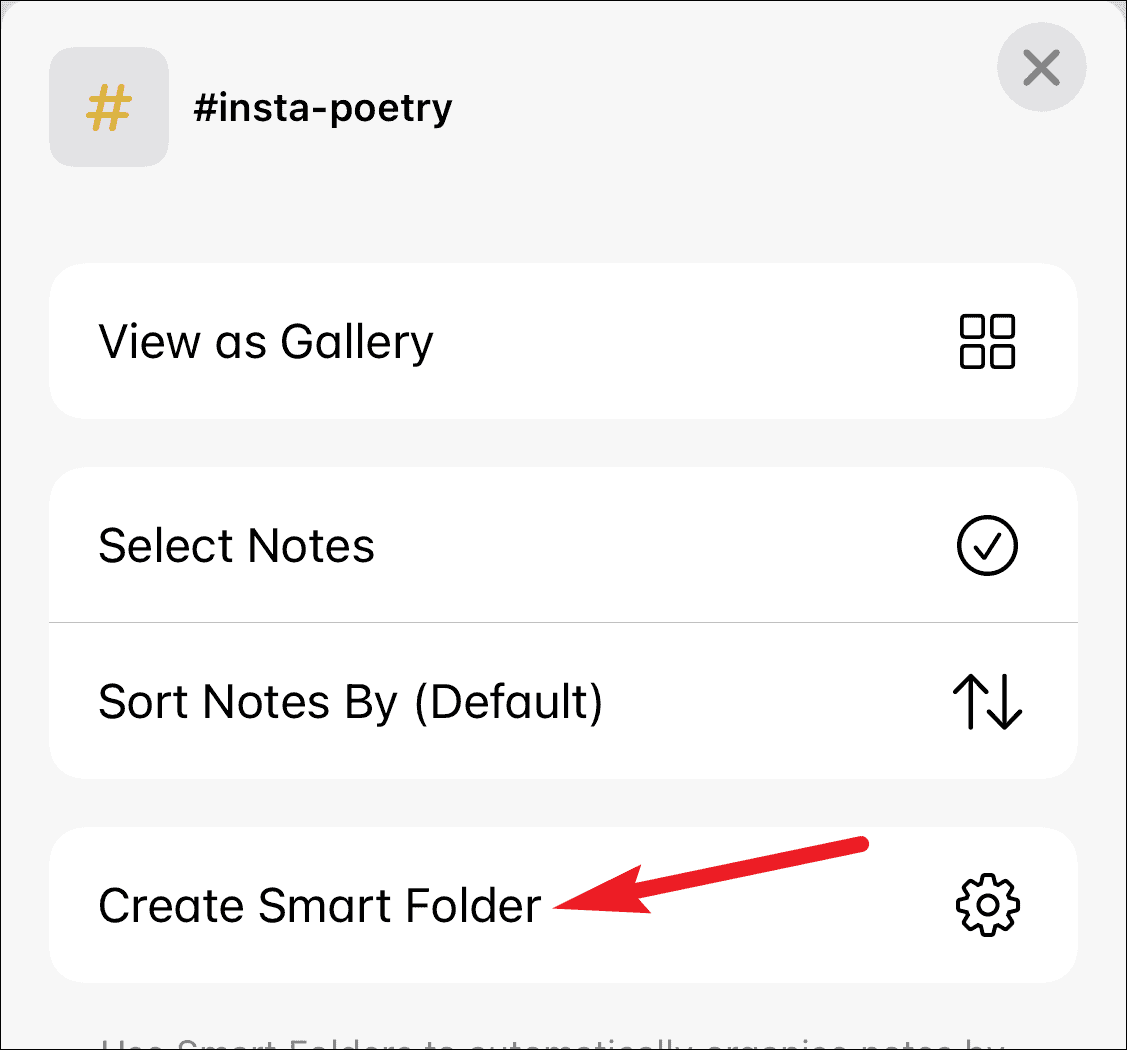Click the gallery grid icon
This screenshot has width=1127, height=1050.
pyautogui.click(x=988, y=342)
